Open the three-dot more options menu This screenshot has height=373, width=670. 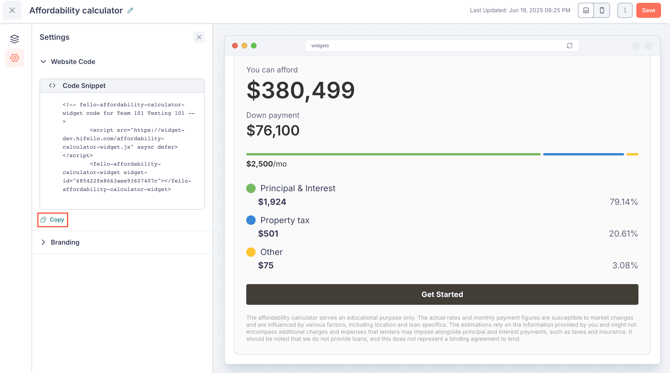(625, 10)
